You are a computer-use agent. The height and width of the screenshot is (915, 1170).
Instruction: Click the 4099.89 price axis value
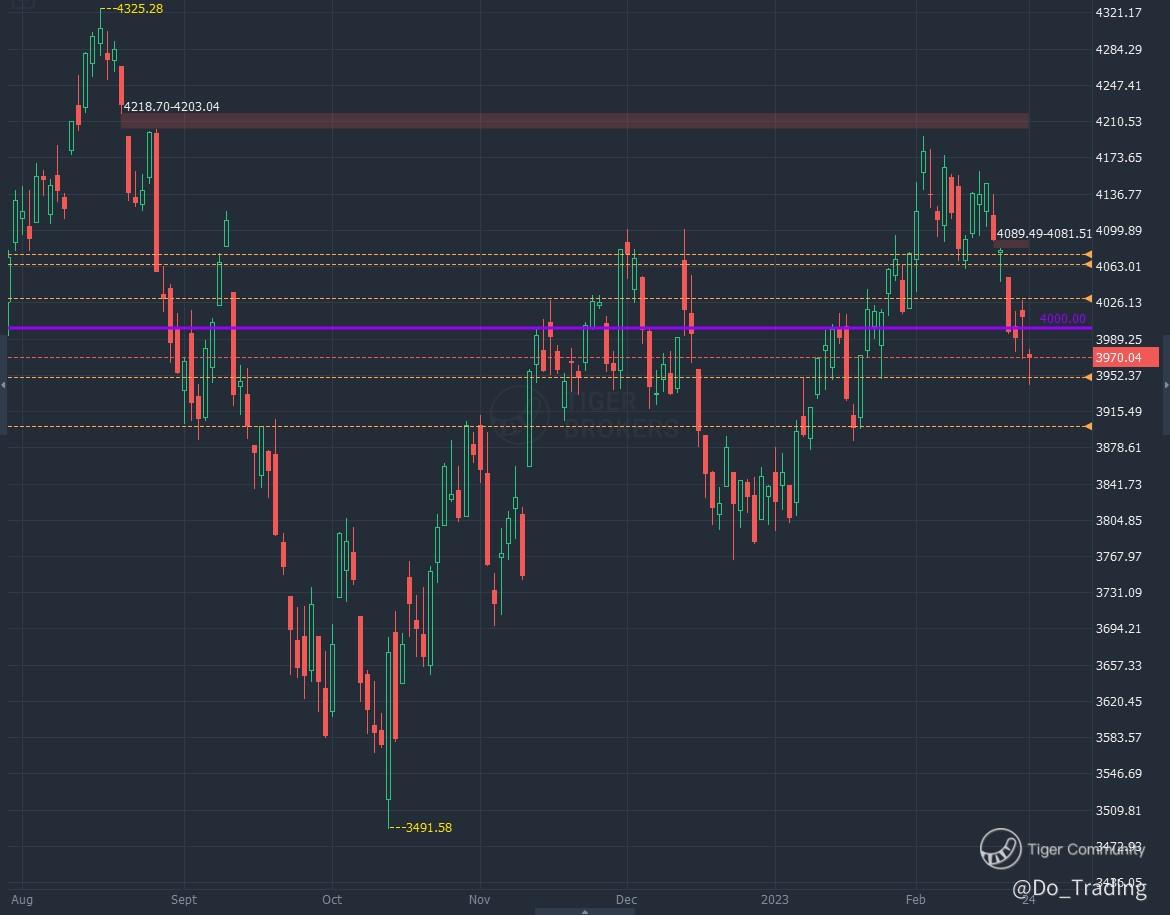coord(1119,230)
